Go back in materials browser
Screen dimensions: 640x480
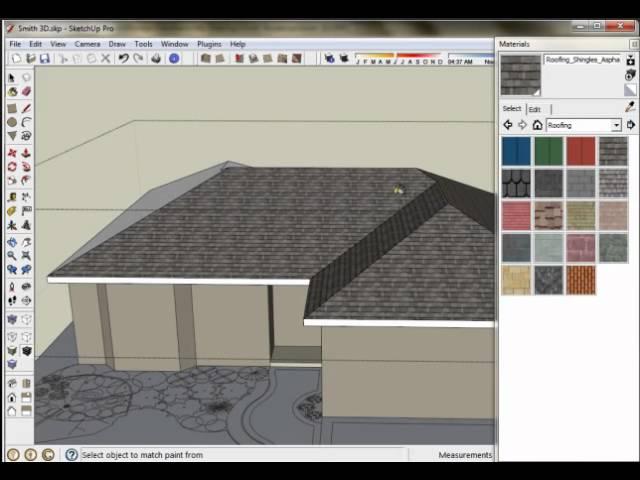click(x=508, y=125)
